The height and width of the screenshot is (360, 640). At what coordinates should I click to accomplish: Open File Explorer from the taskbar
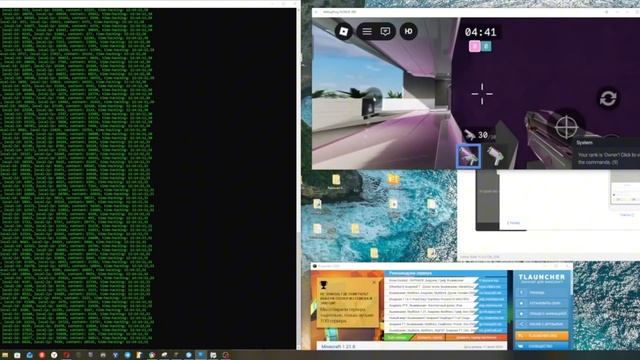click(x=5, y=356)
